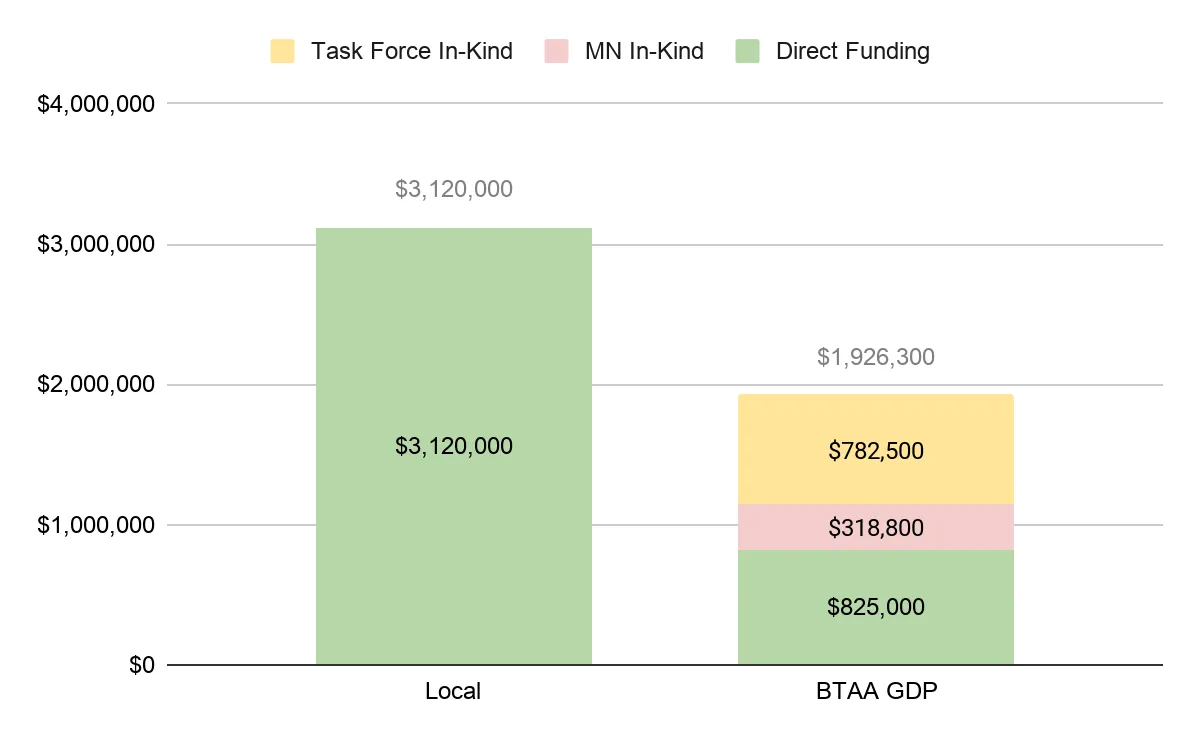1200x742 pixels.
Task: Click the $0 y-axis label
Action: [x=142, y=665]
